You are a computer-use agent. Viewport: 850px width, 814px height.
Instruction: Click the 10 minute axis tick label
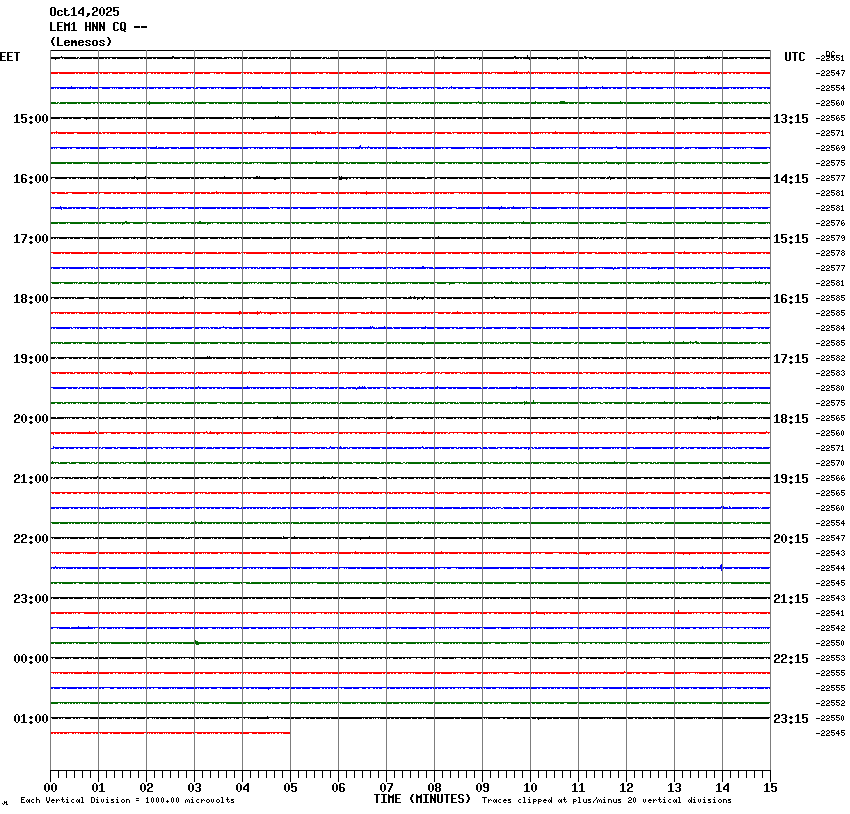[x=530, y=788]
